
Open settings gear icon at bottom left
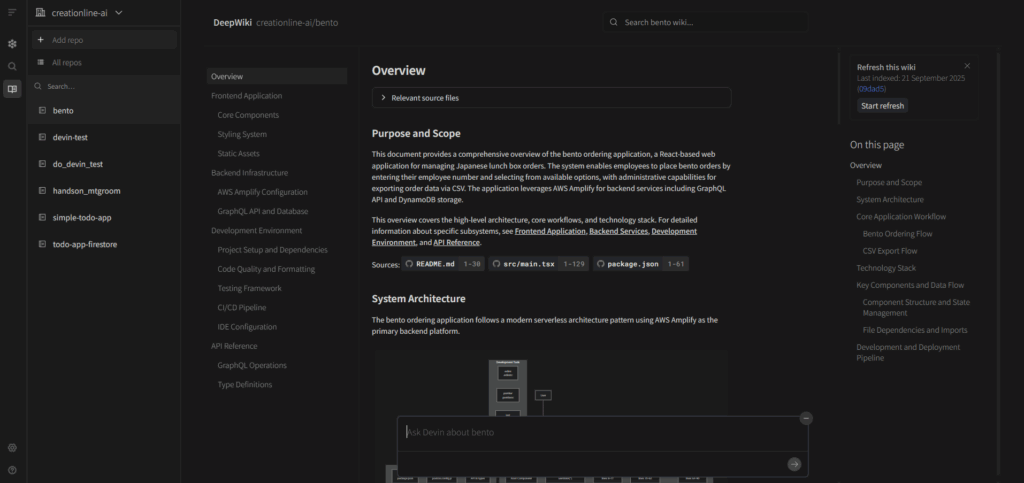click(12, 448)
